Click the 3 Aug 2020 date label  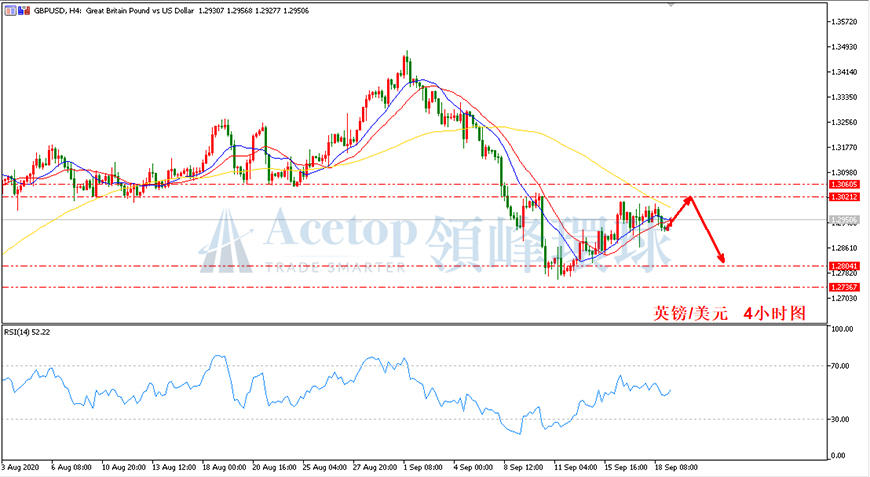coord(21,468)
